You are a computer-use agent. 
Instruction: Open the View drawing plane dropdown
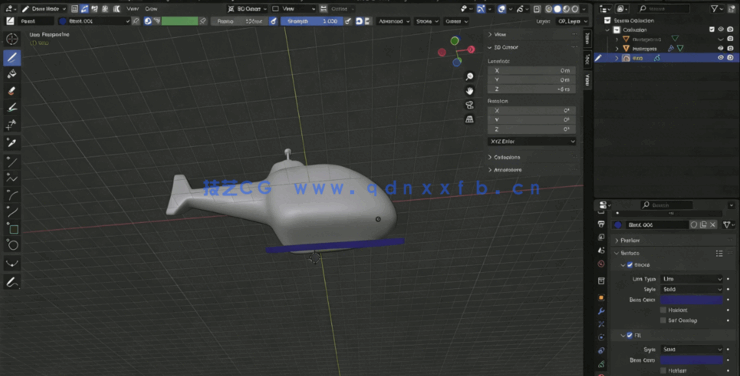[293, 8]
